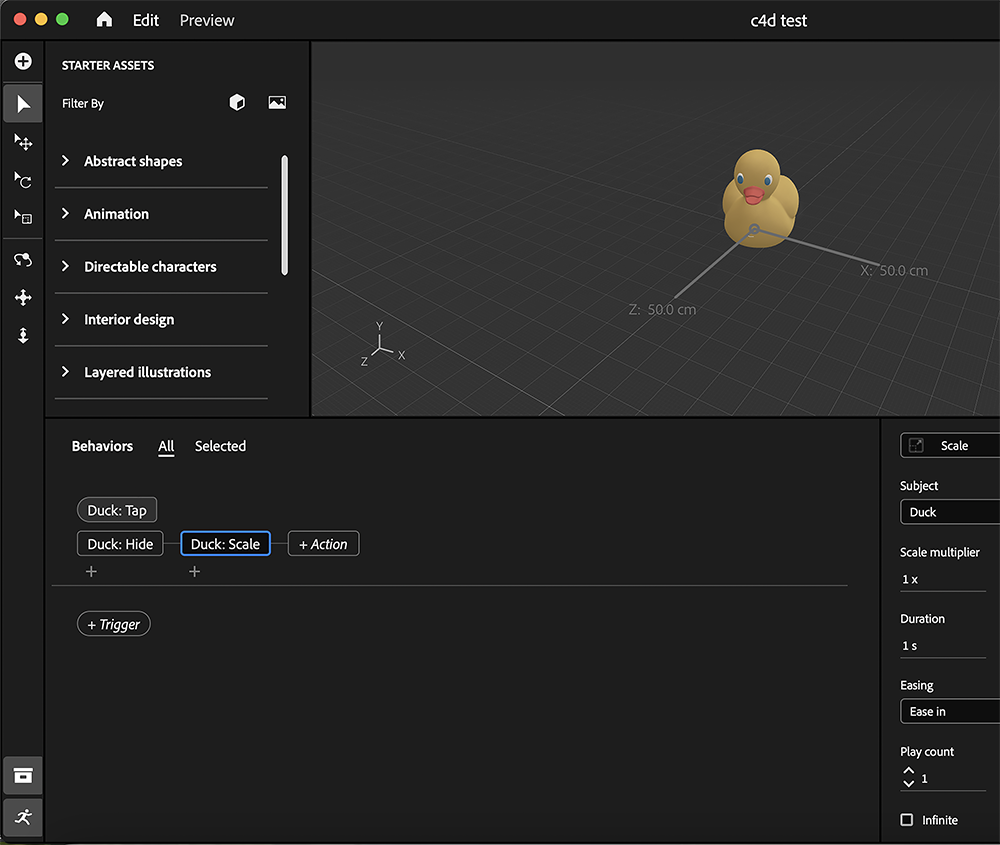Open the Preview menu item
The height and width of the screenshot is (845, 1000).
206,20
